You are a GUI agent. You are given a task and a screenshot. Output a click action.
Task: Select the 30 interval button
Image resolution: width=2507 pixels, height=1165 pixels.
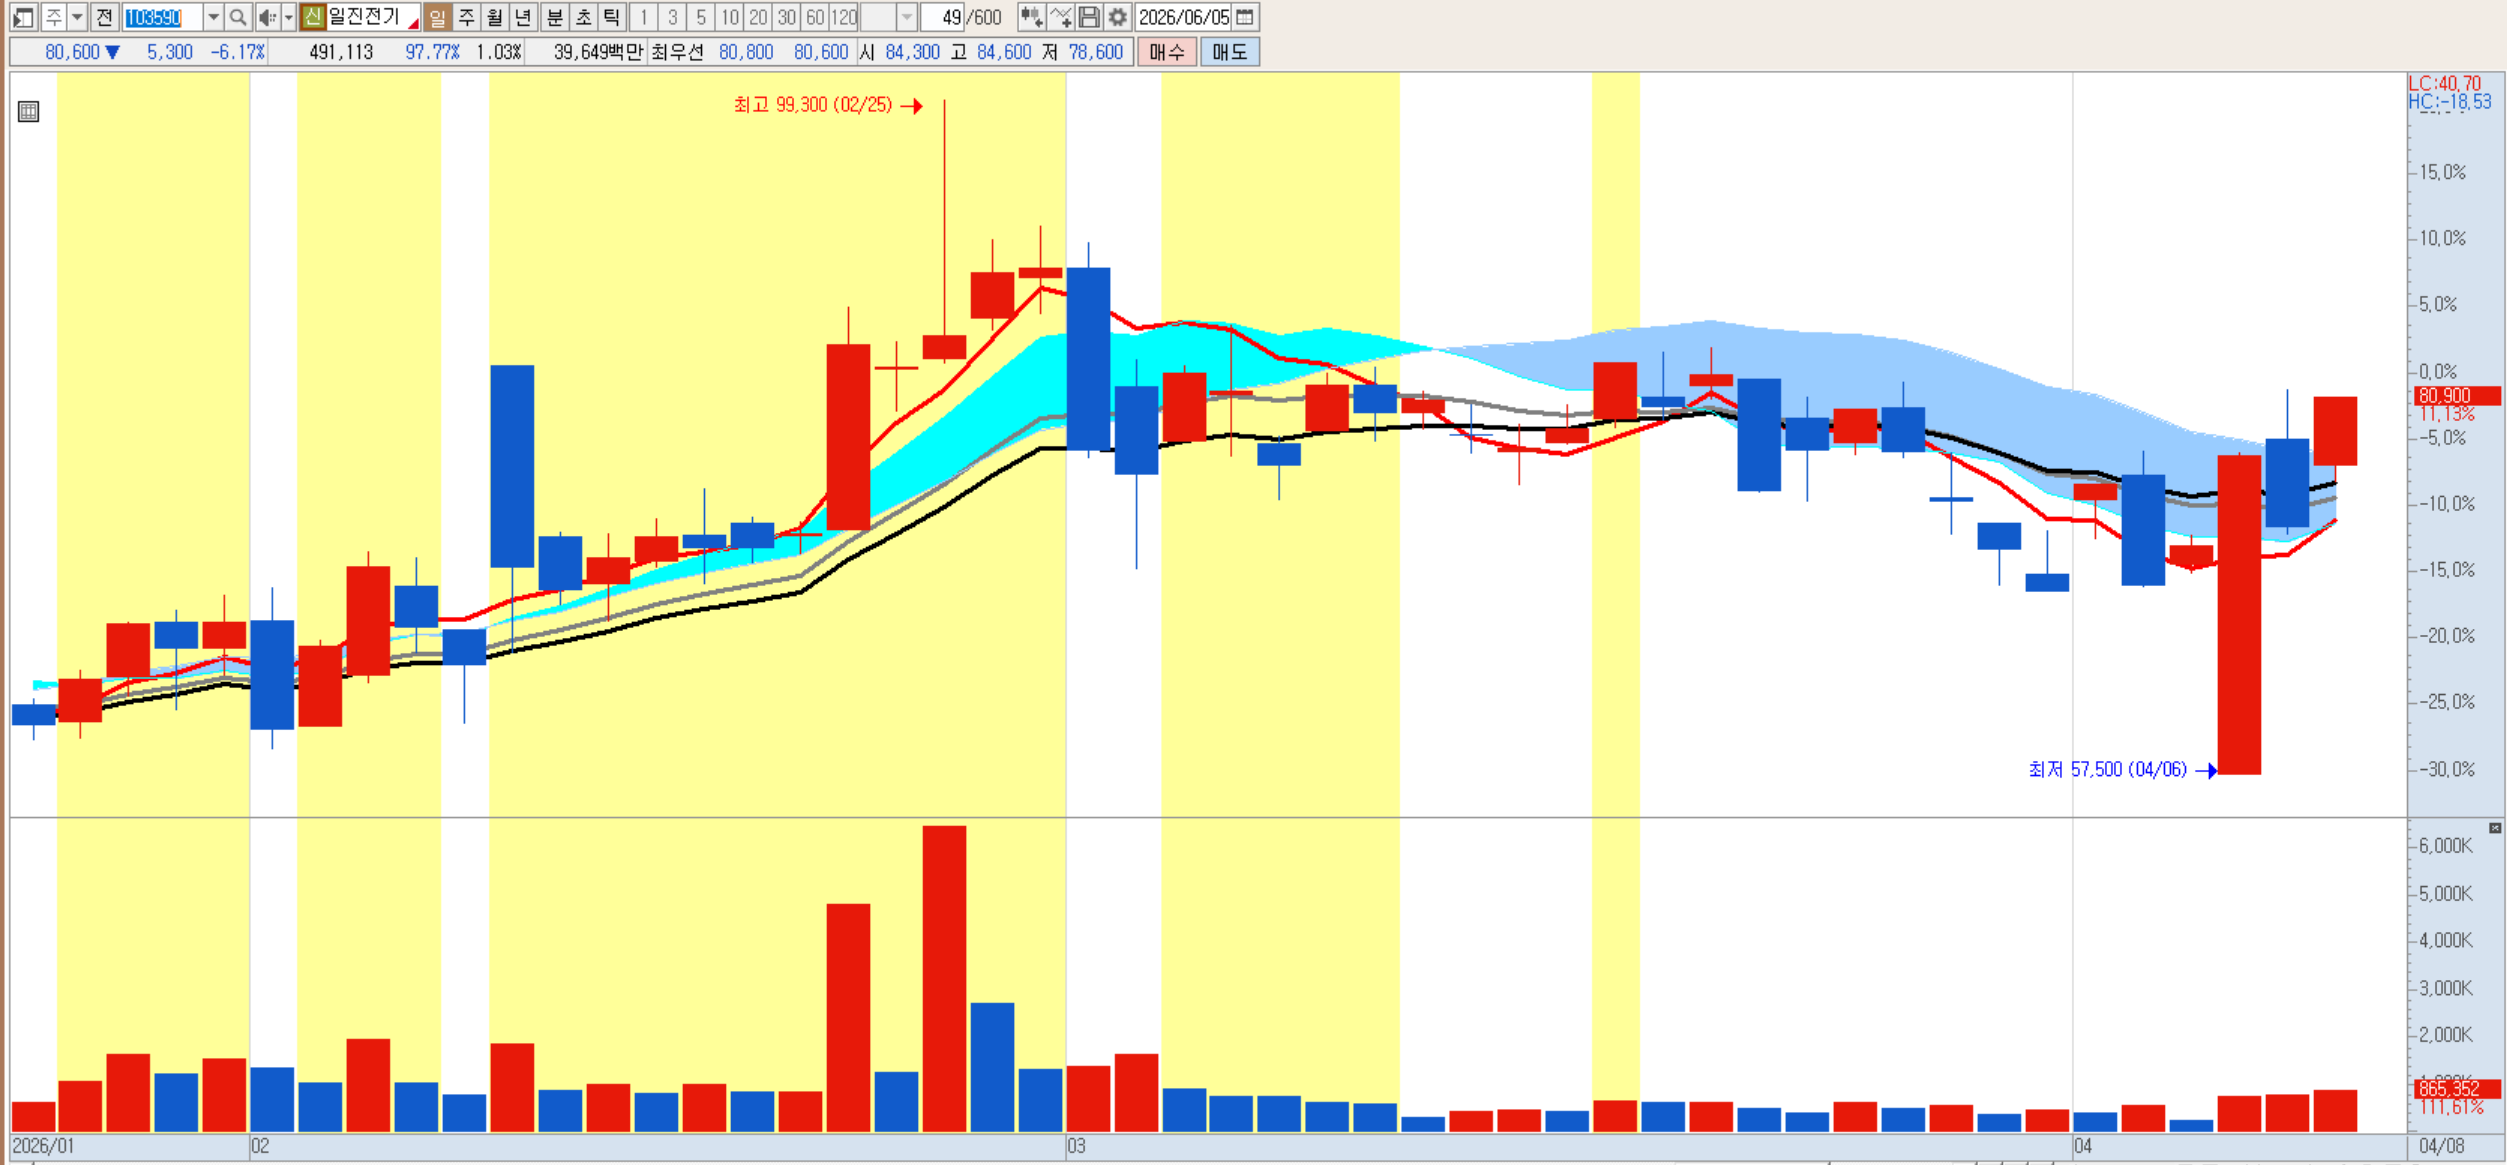787,17
